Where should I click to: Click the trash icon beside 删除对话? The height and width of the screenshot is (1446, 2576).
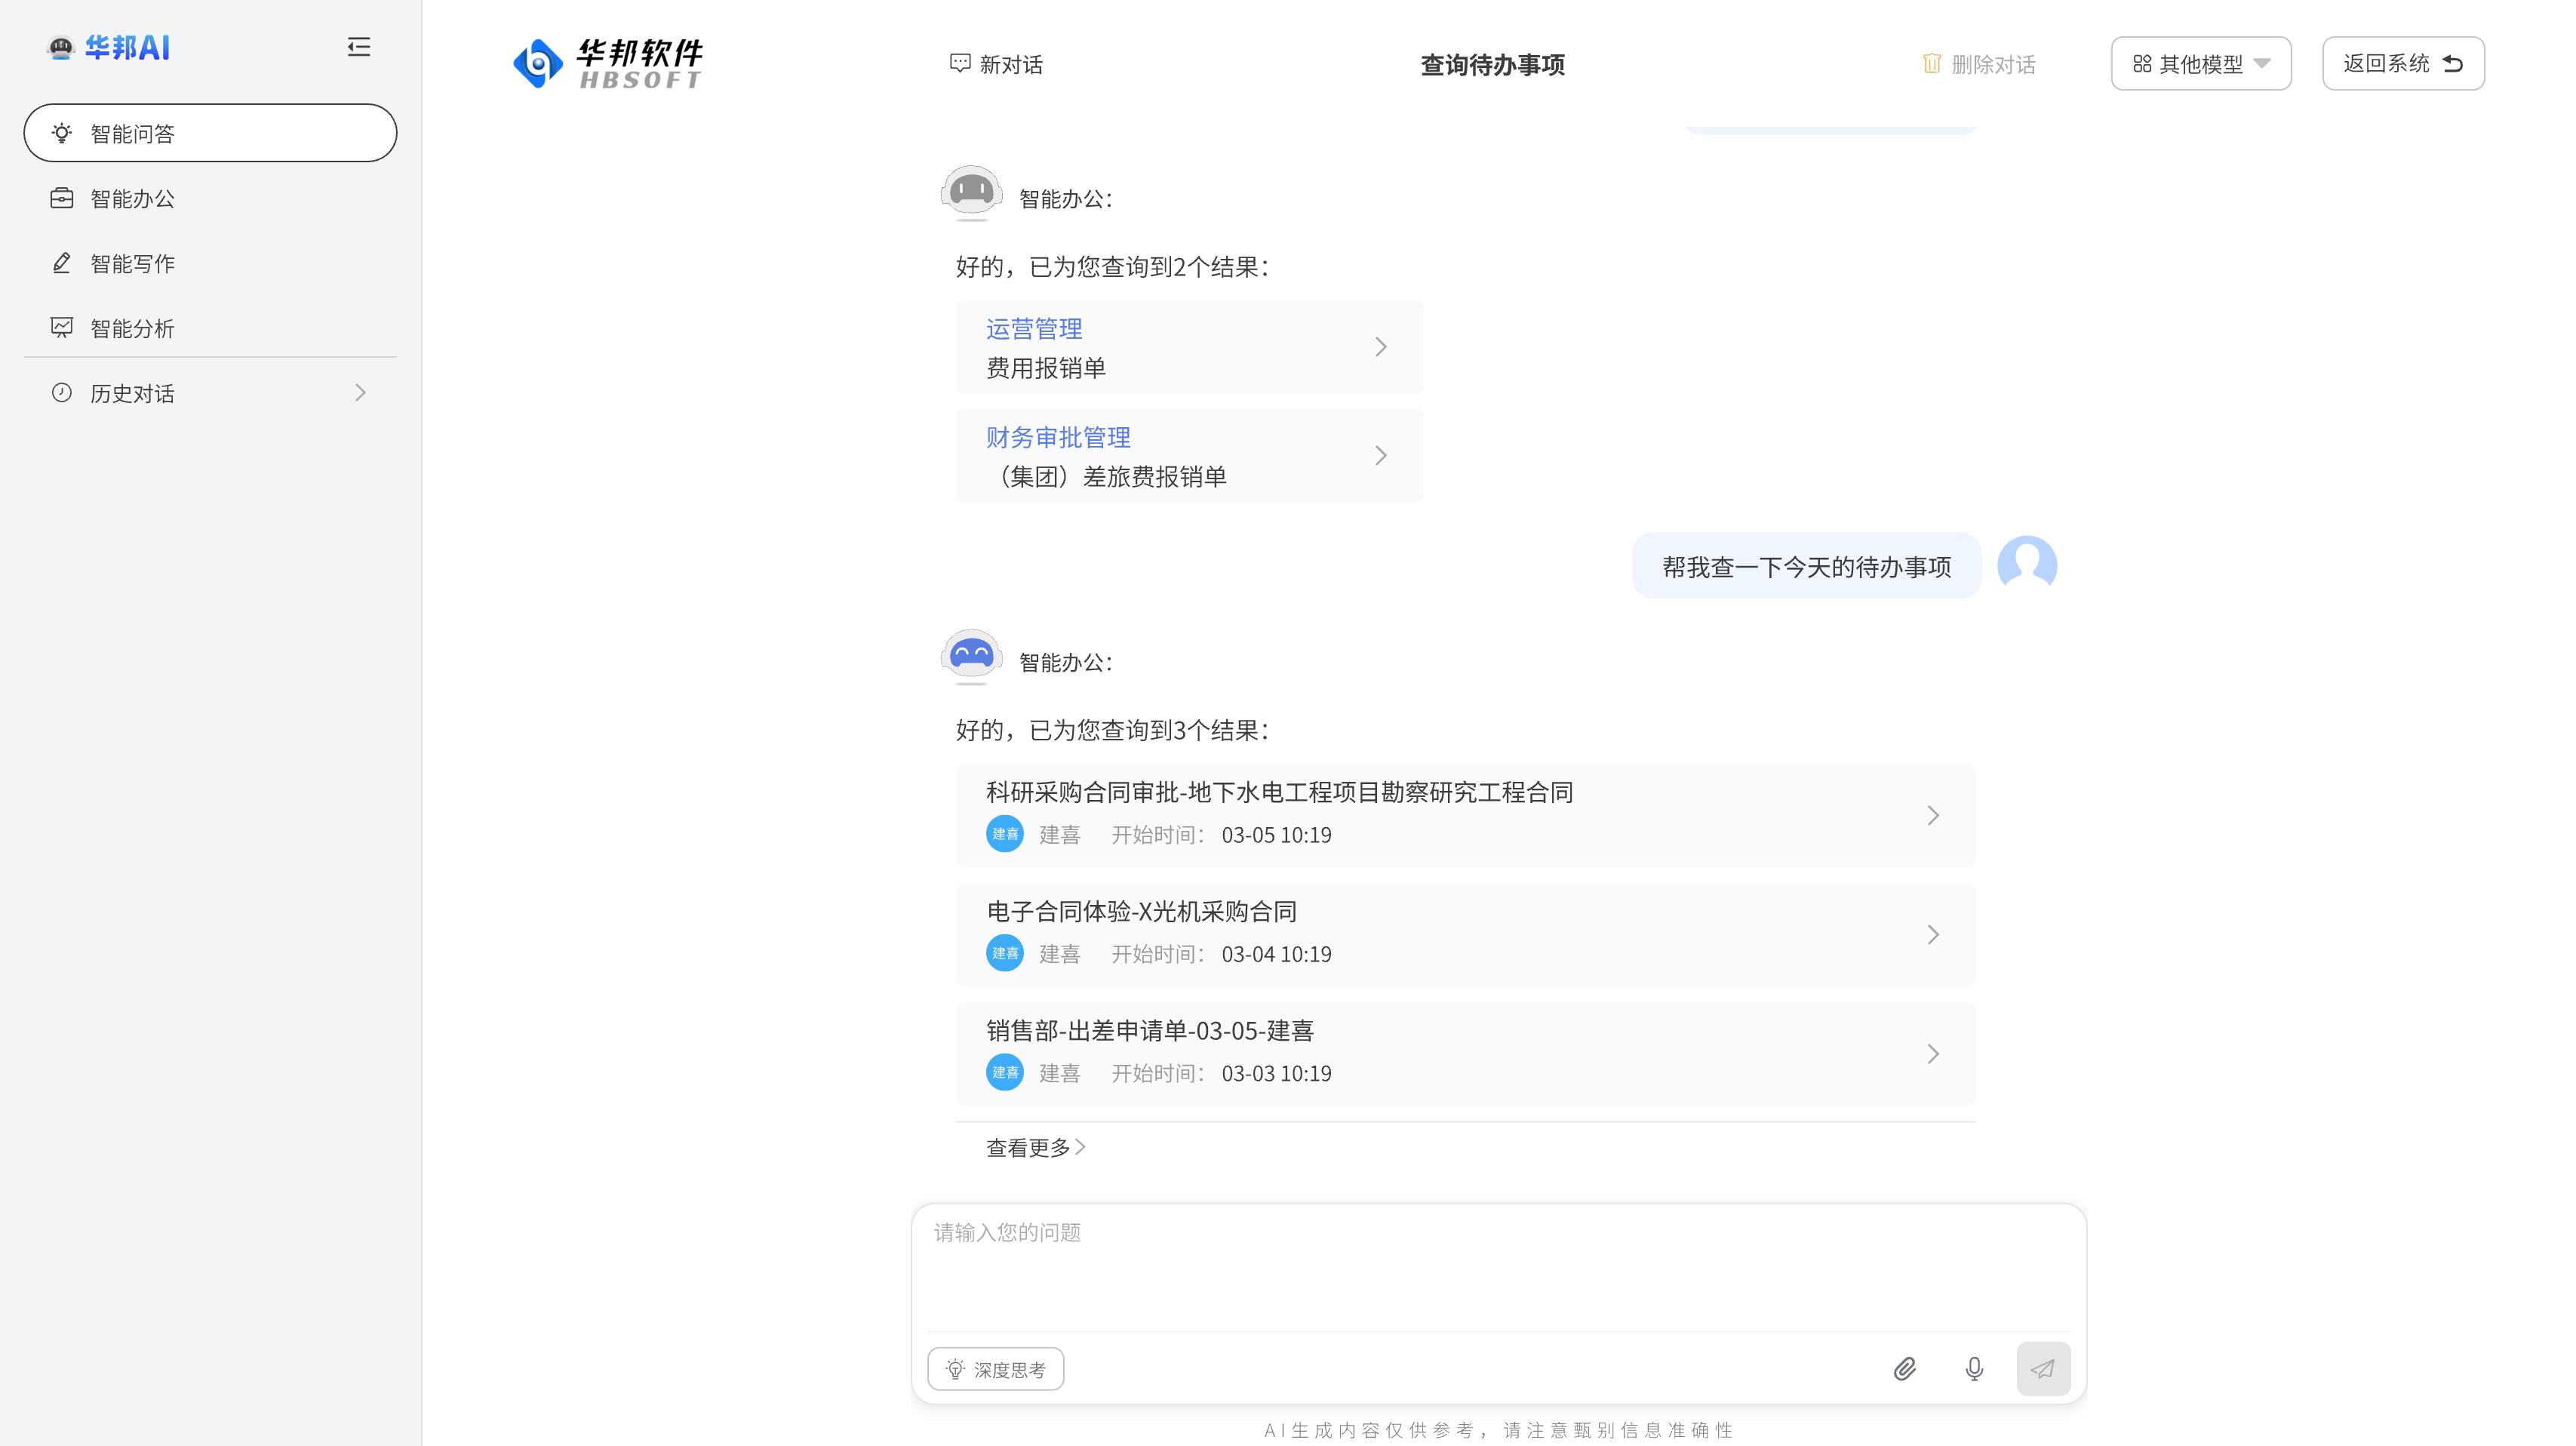(x=1932, y=64)
